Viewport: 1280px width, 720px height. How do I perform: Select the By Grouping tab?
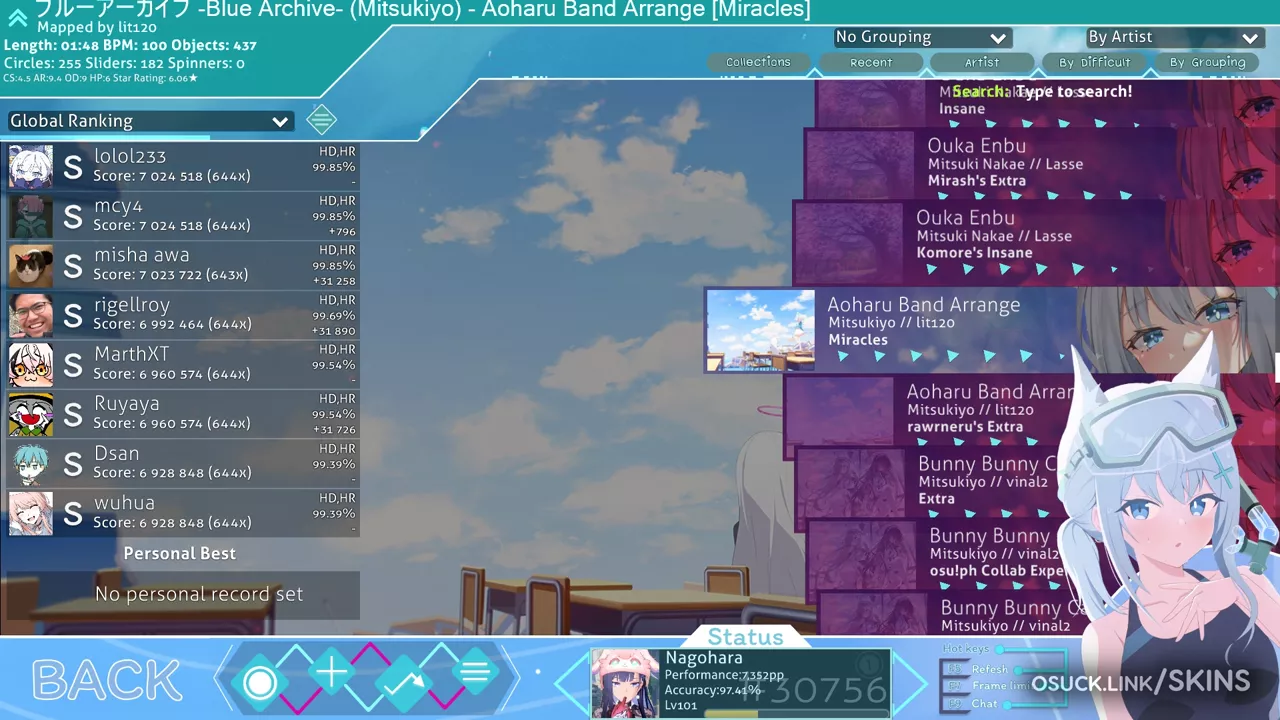coord(1207,62)
